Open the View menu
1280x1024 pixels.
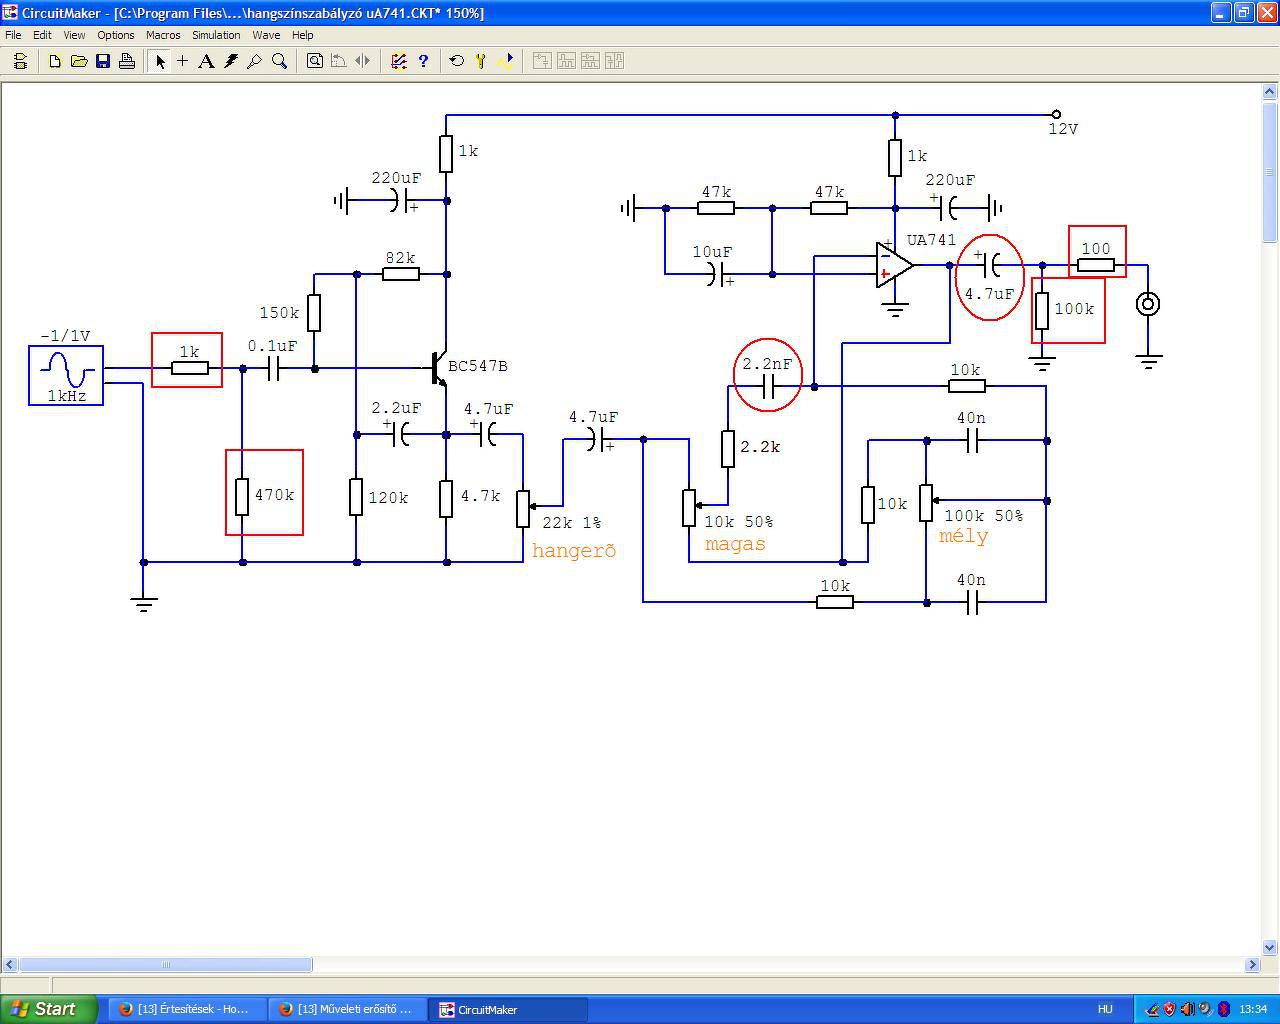[x=74, y=35]
